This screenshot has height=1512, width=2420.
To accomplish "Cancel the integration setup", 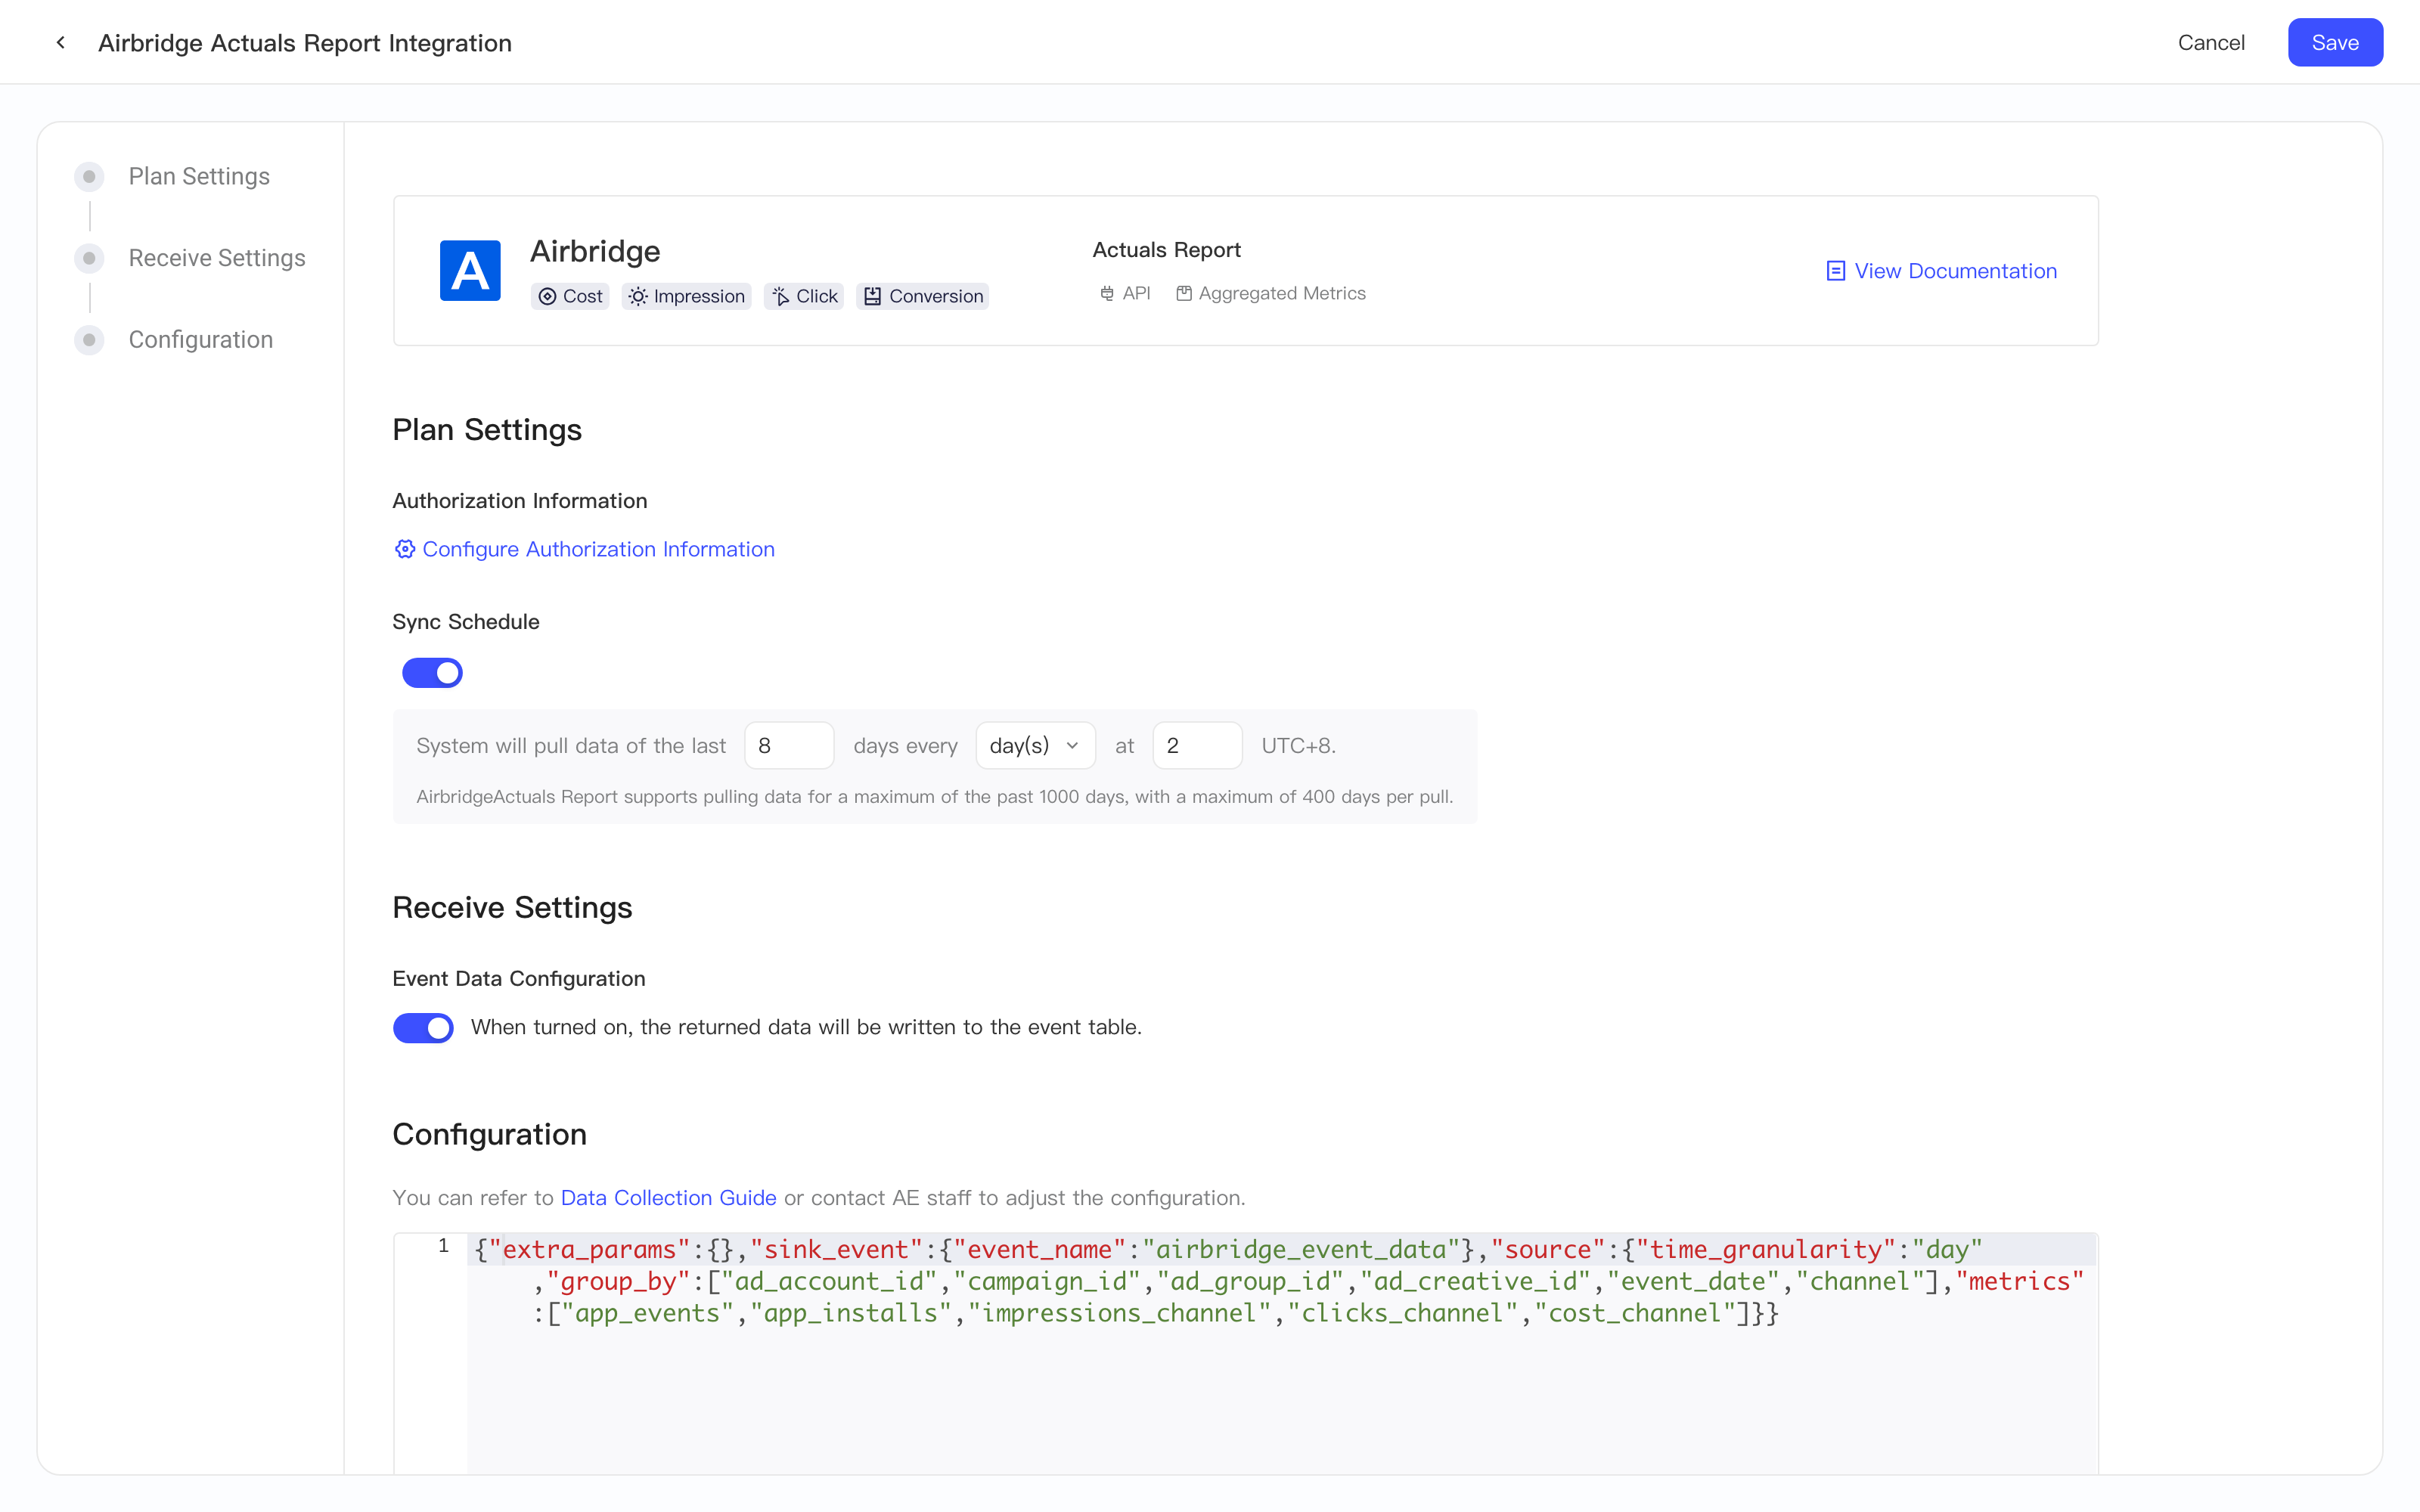I will [2211, 42].
